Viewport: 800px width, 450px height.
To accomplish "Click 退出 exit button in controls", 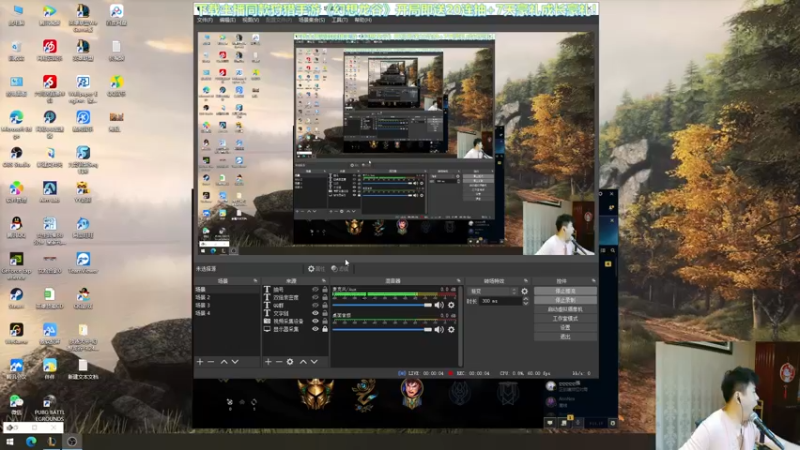I will point(565,337).
